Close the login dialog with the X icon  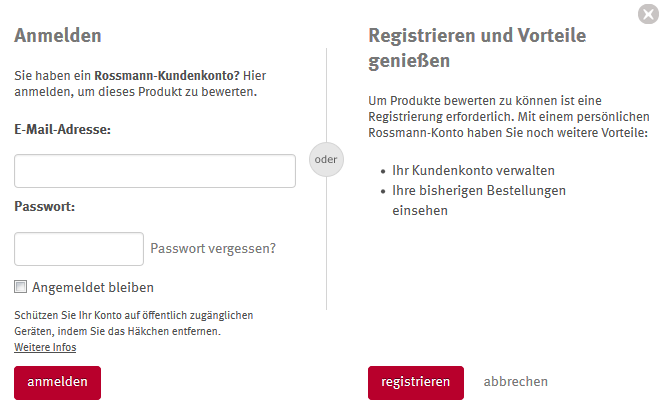coord(648,14)
